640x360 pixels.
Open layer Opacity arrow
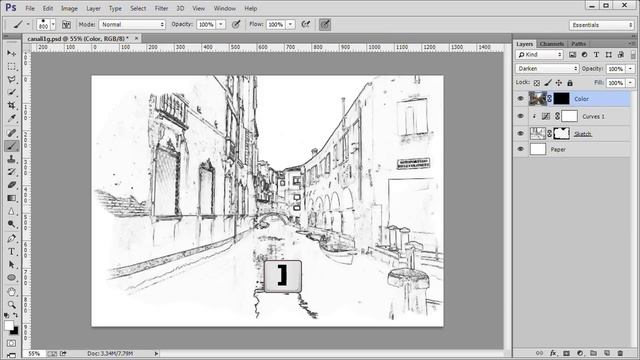631,69
